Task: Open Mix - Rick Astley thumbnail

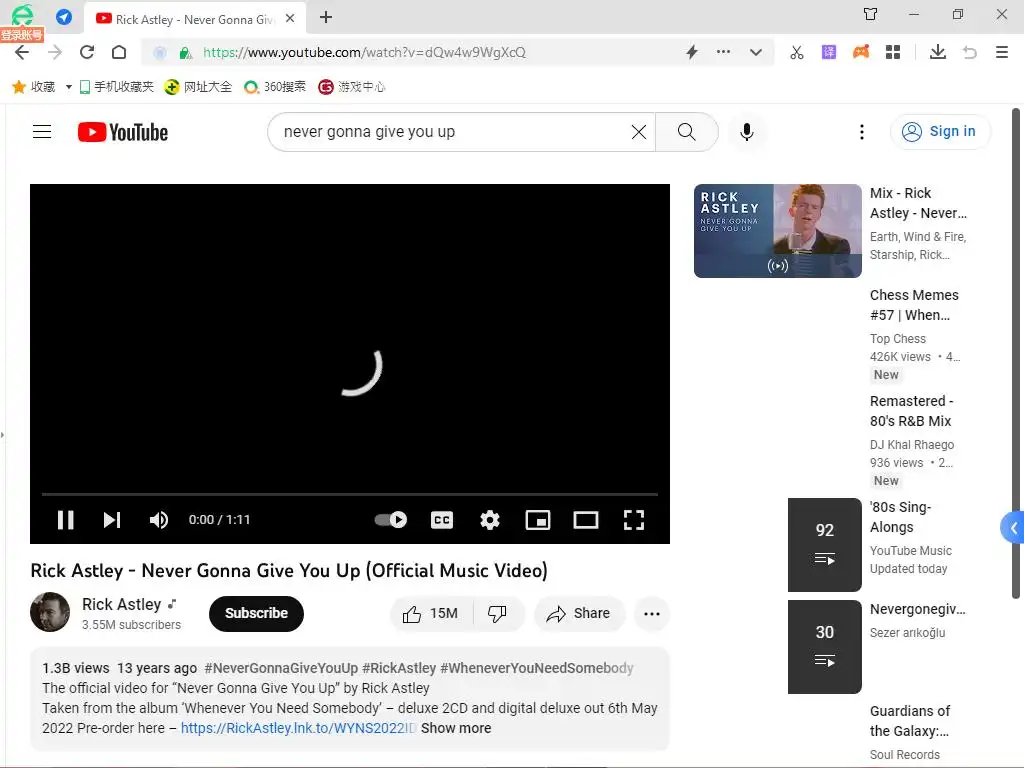Action: (778, 231)
